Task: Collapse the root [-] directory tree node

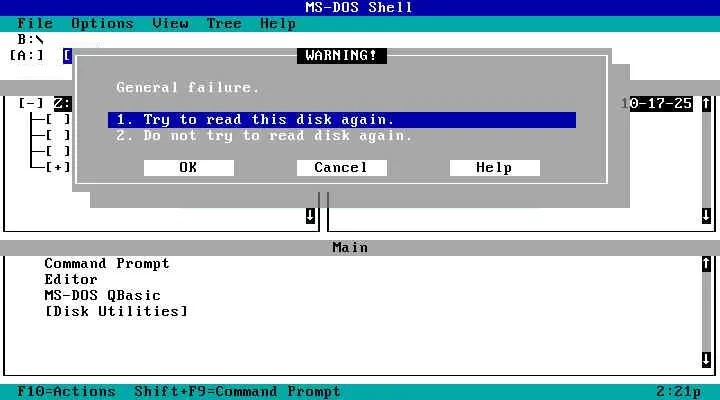Action: coord(31,103)
